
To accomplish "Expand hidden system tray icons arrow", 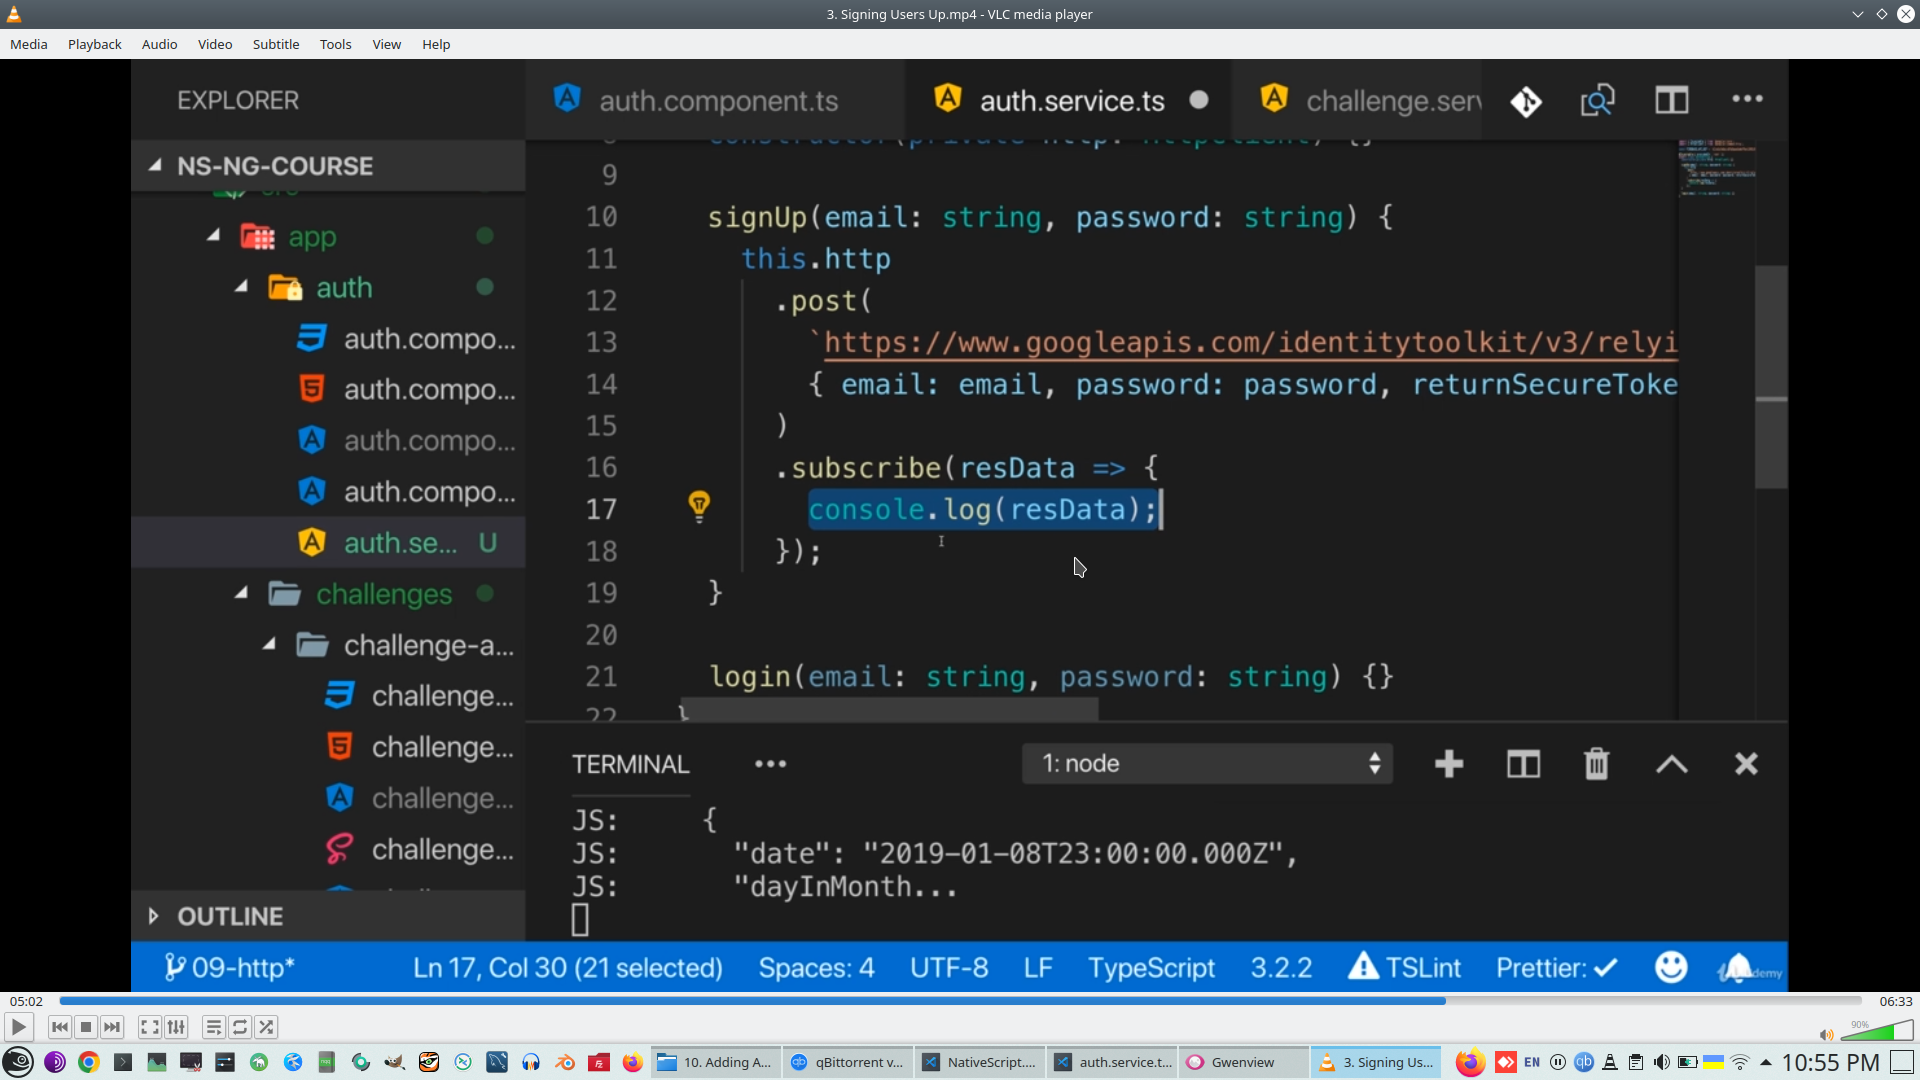I will pyautogui.click(x=1765, y=1062).
